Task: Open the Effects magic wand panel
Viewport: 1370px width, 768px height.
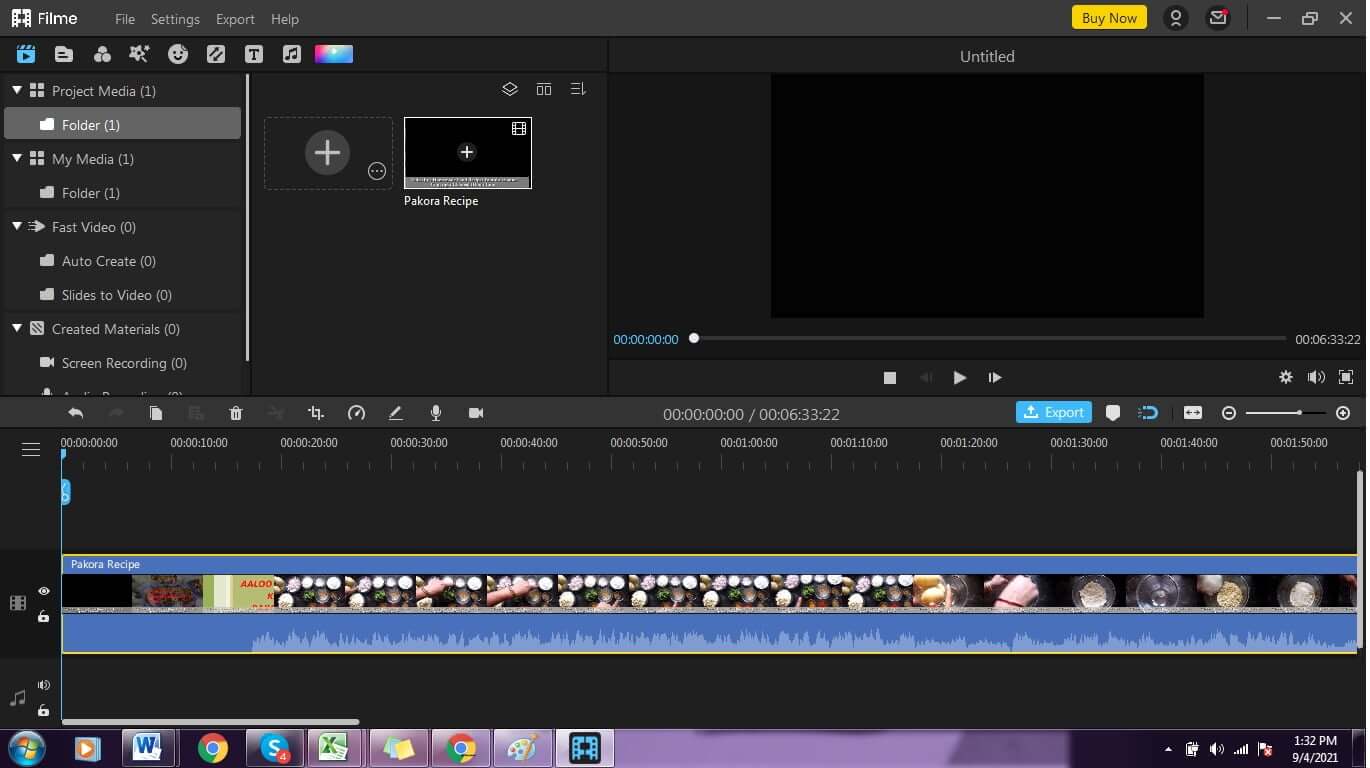Action: pos(140,54)
